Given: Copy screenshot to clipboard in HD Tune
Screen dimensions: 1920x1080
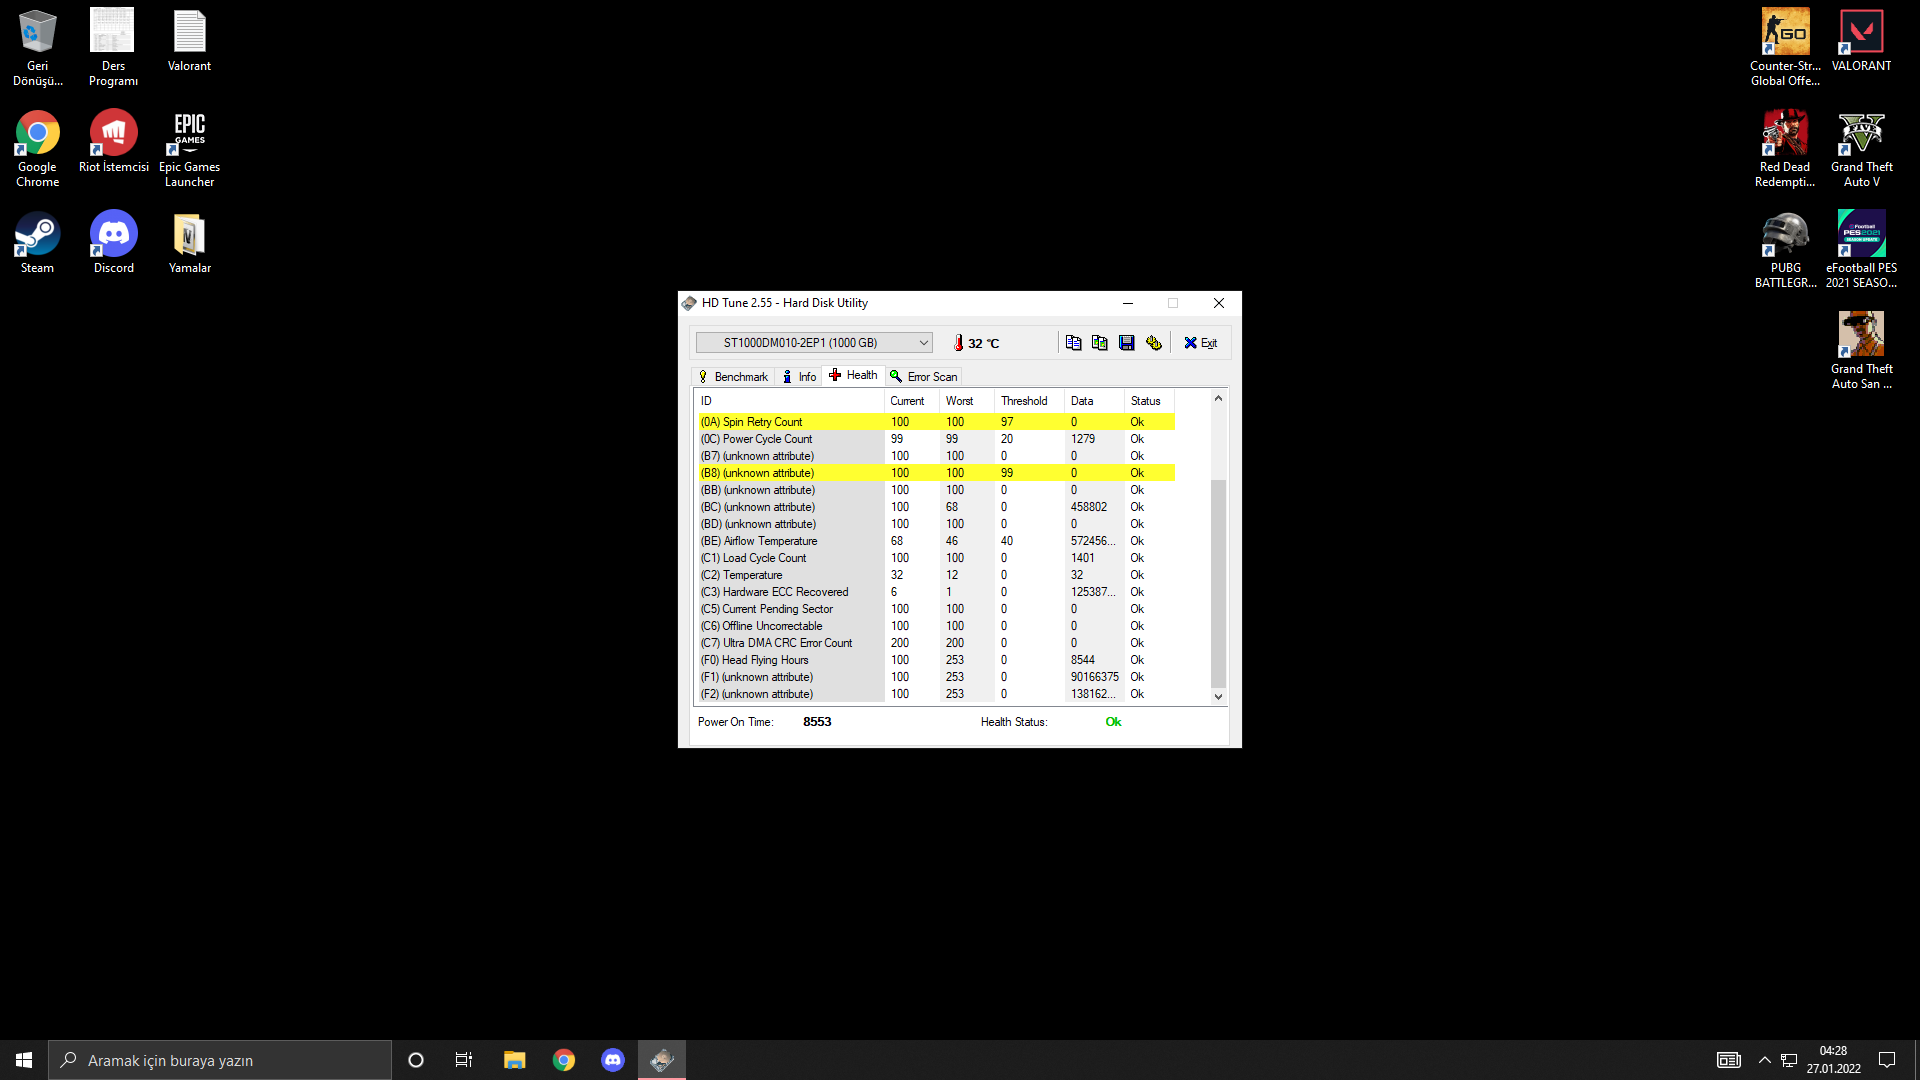Looking at the screenshot, I should (1100, 343).
